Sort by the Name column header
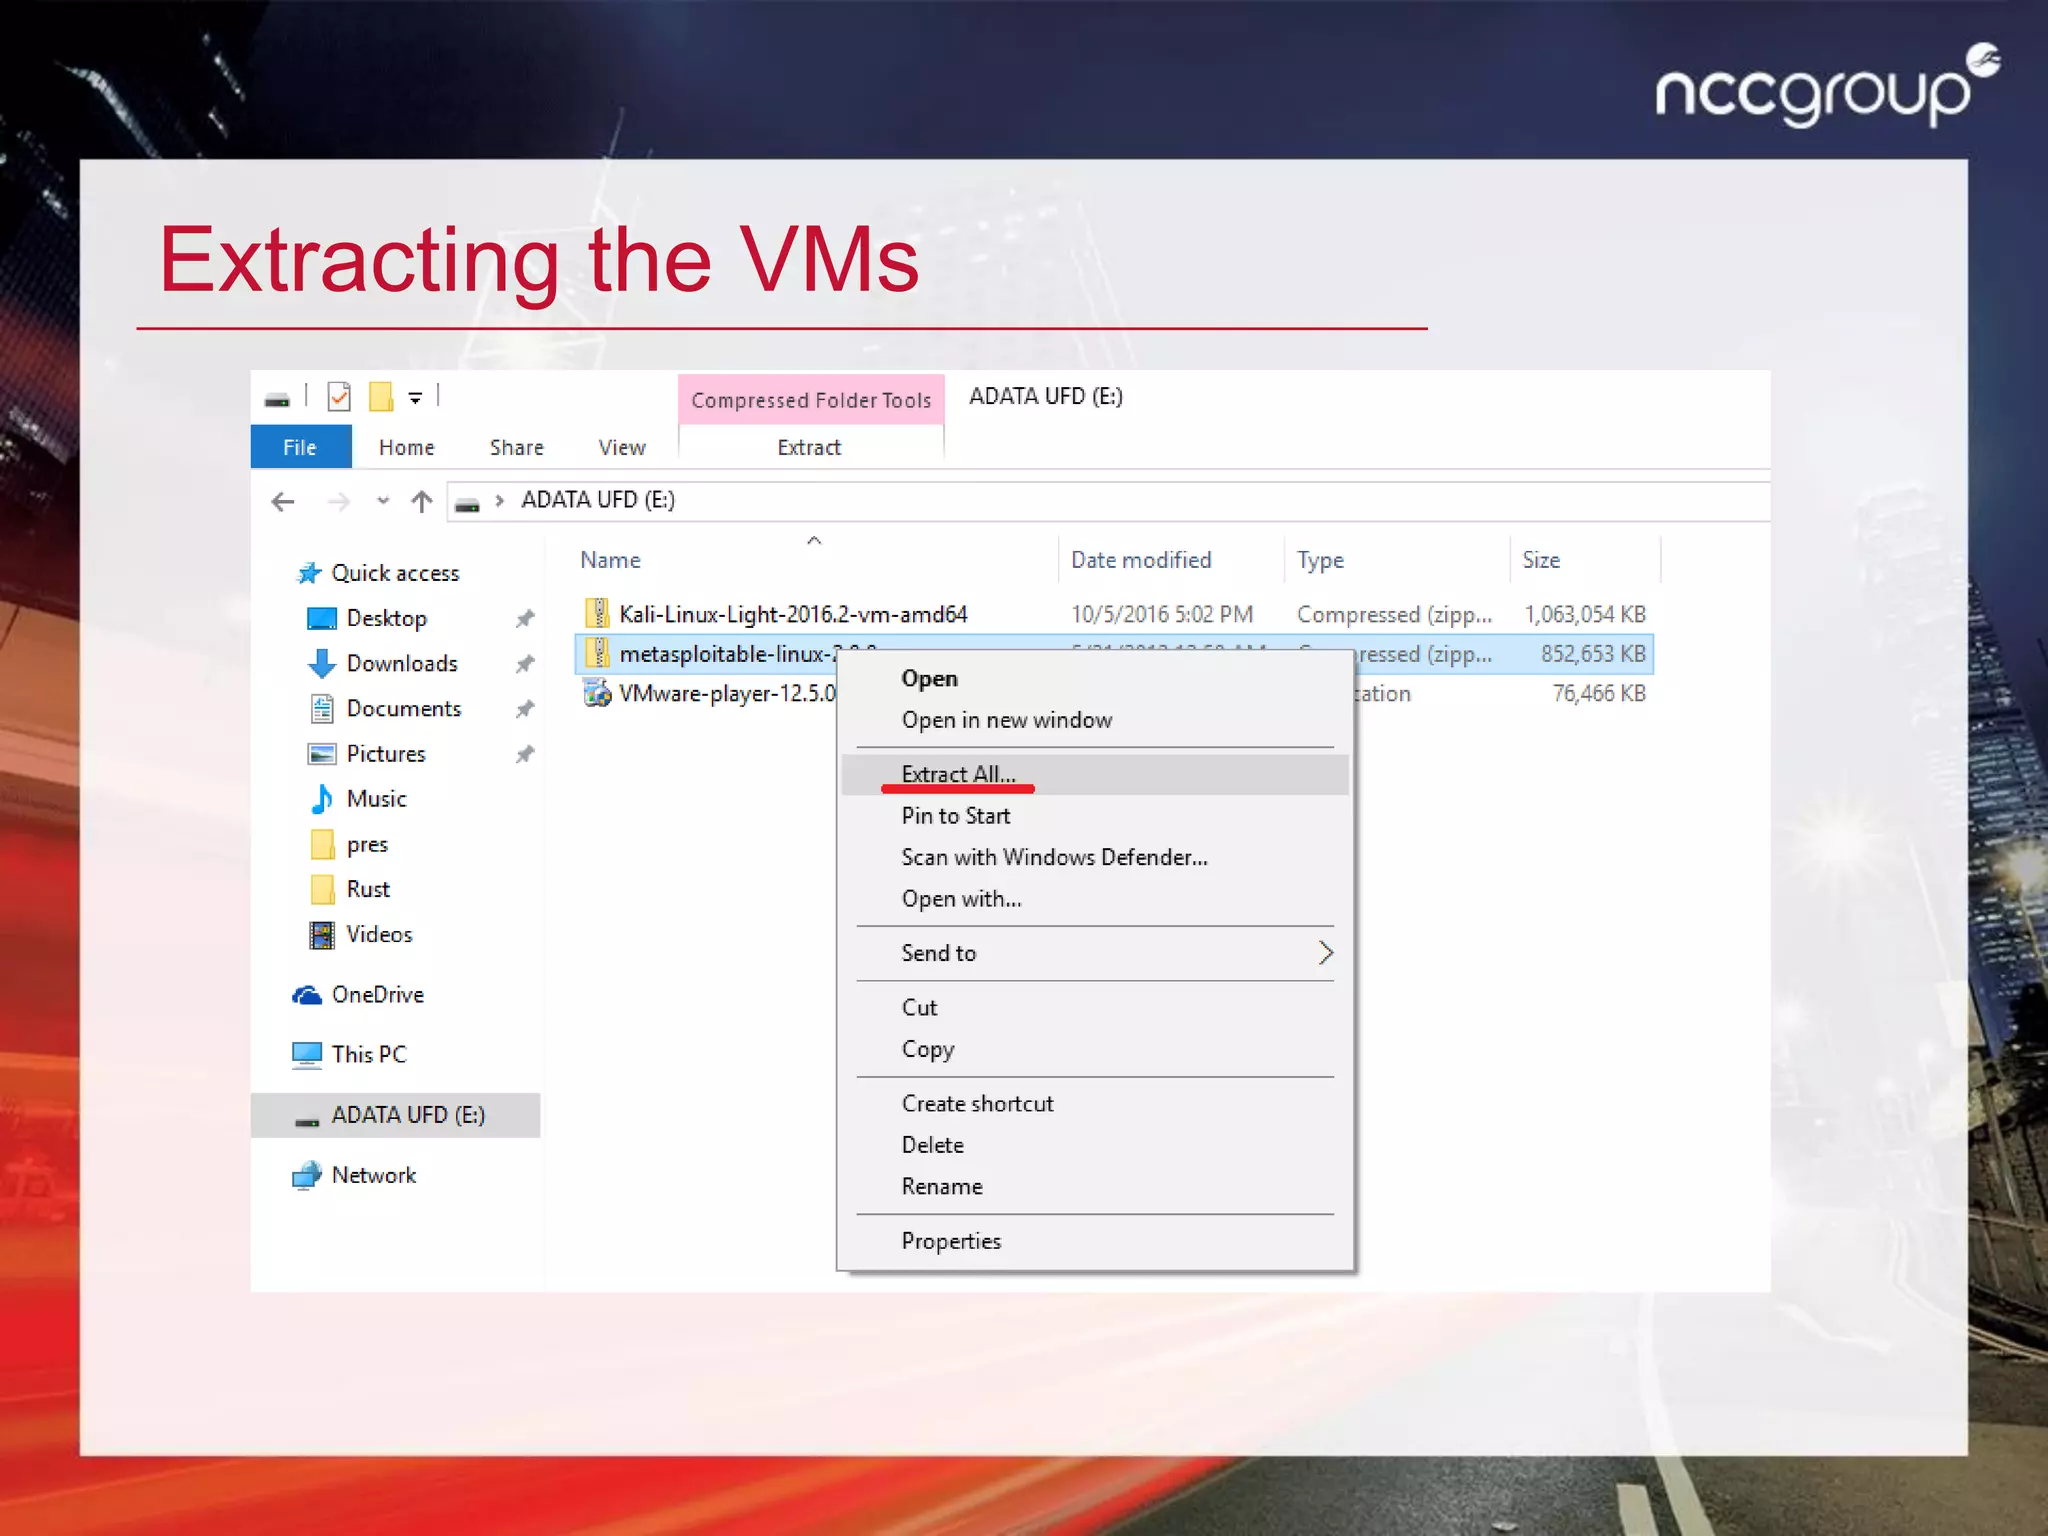 610,560
